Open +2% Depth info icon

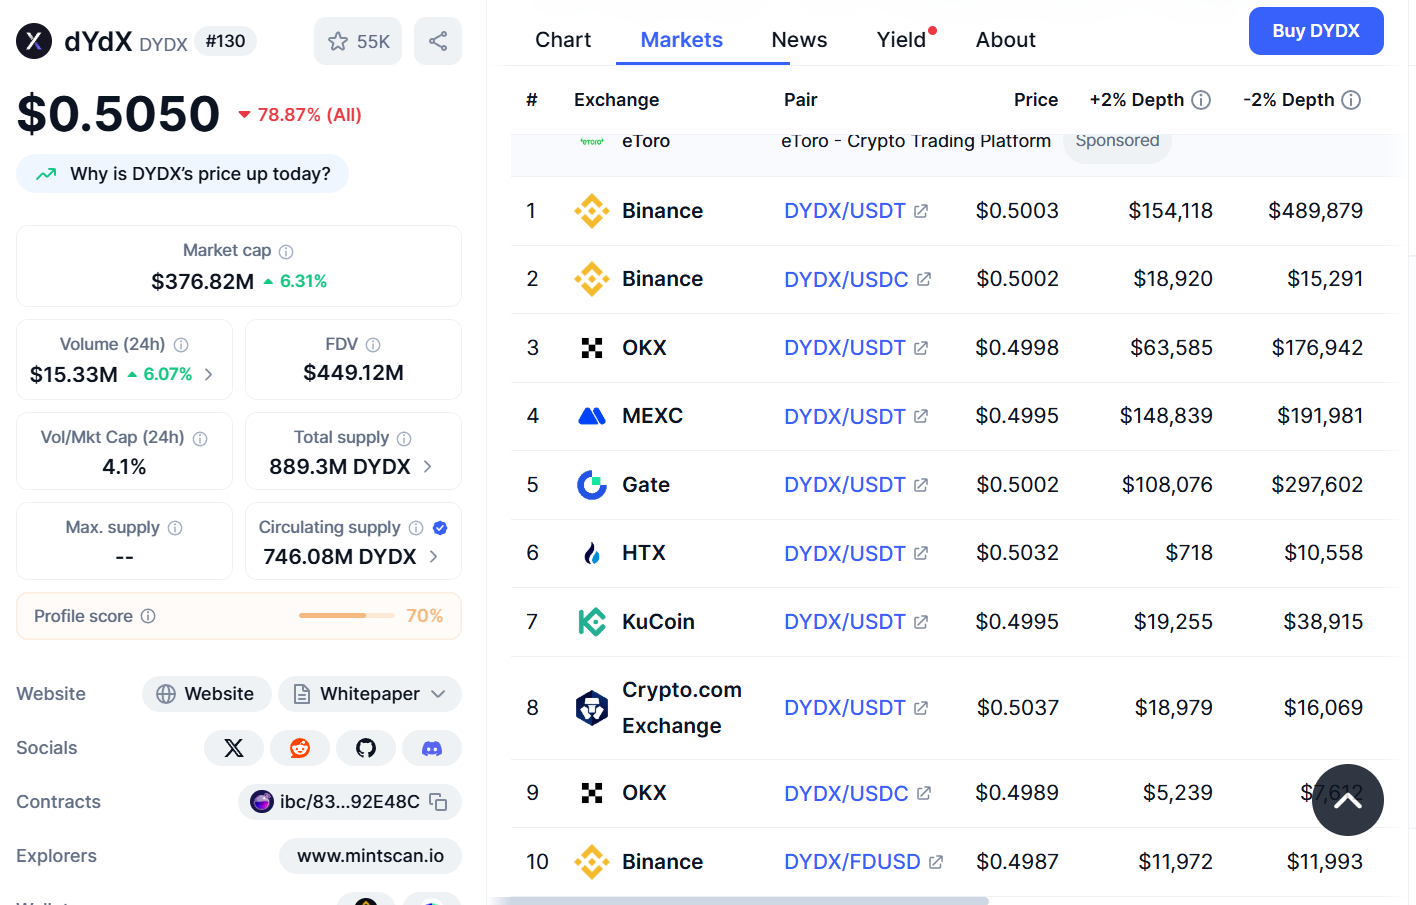coord(1201,100)
